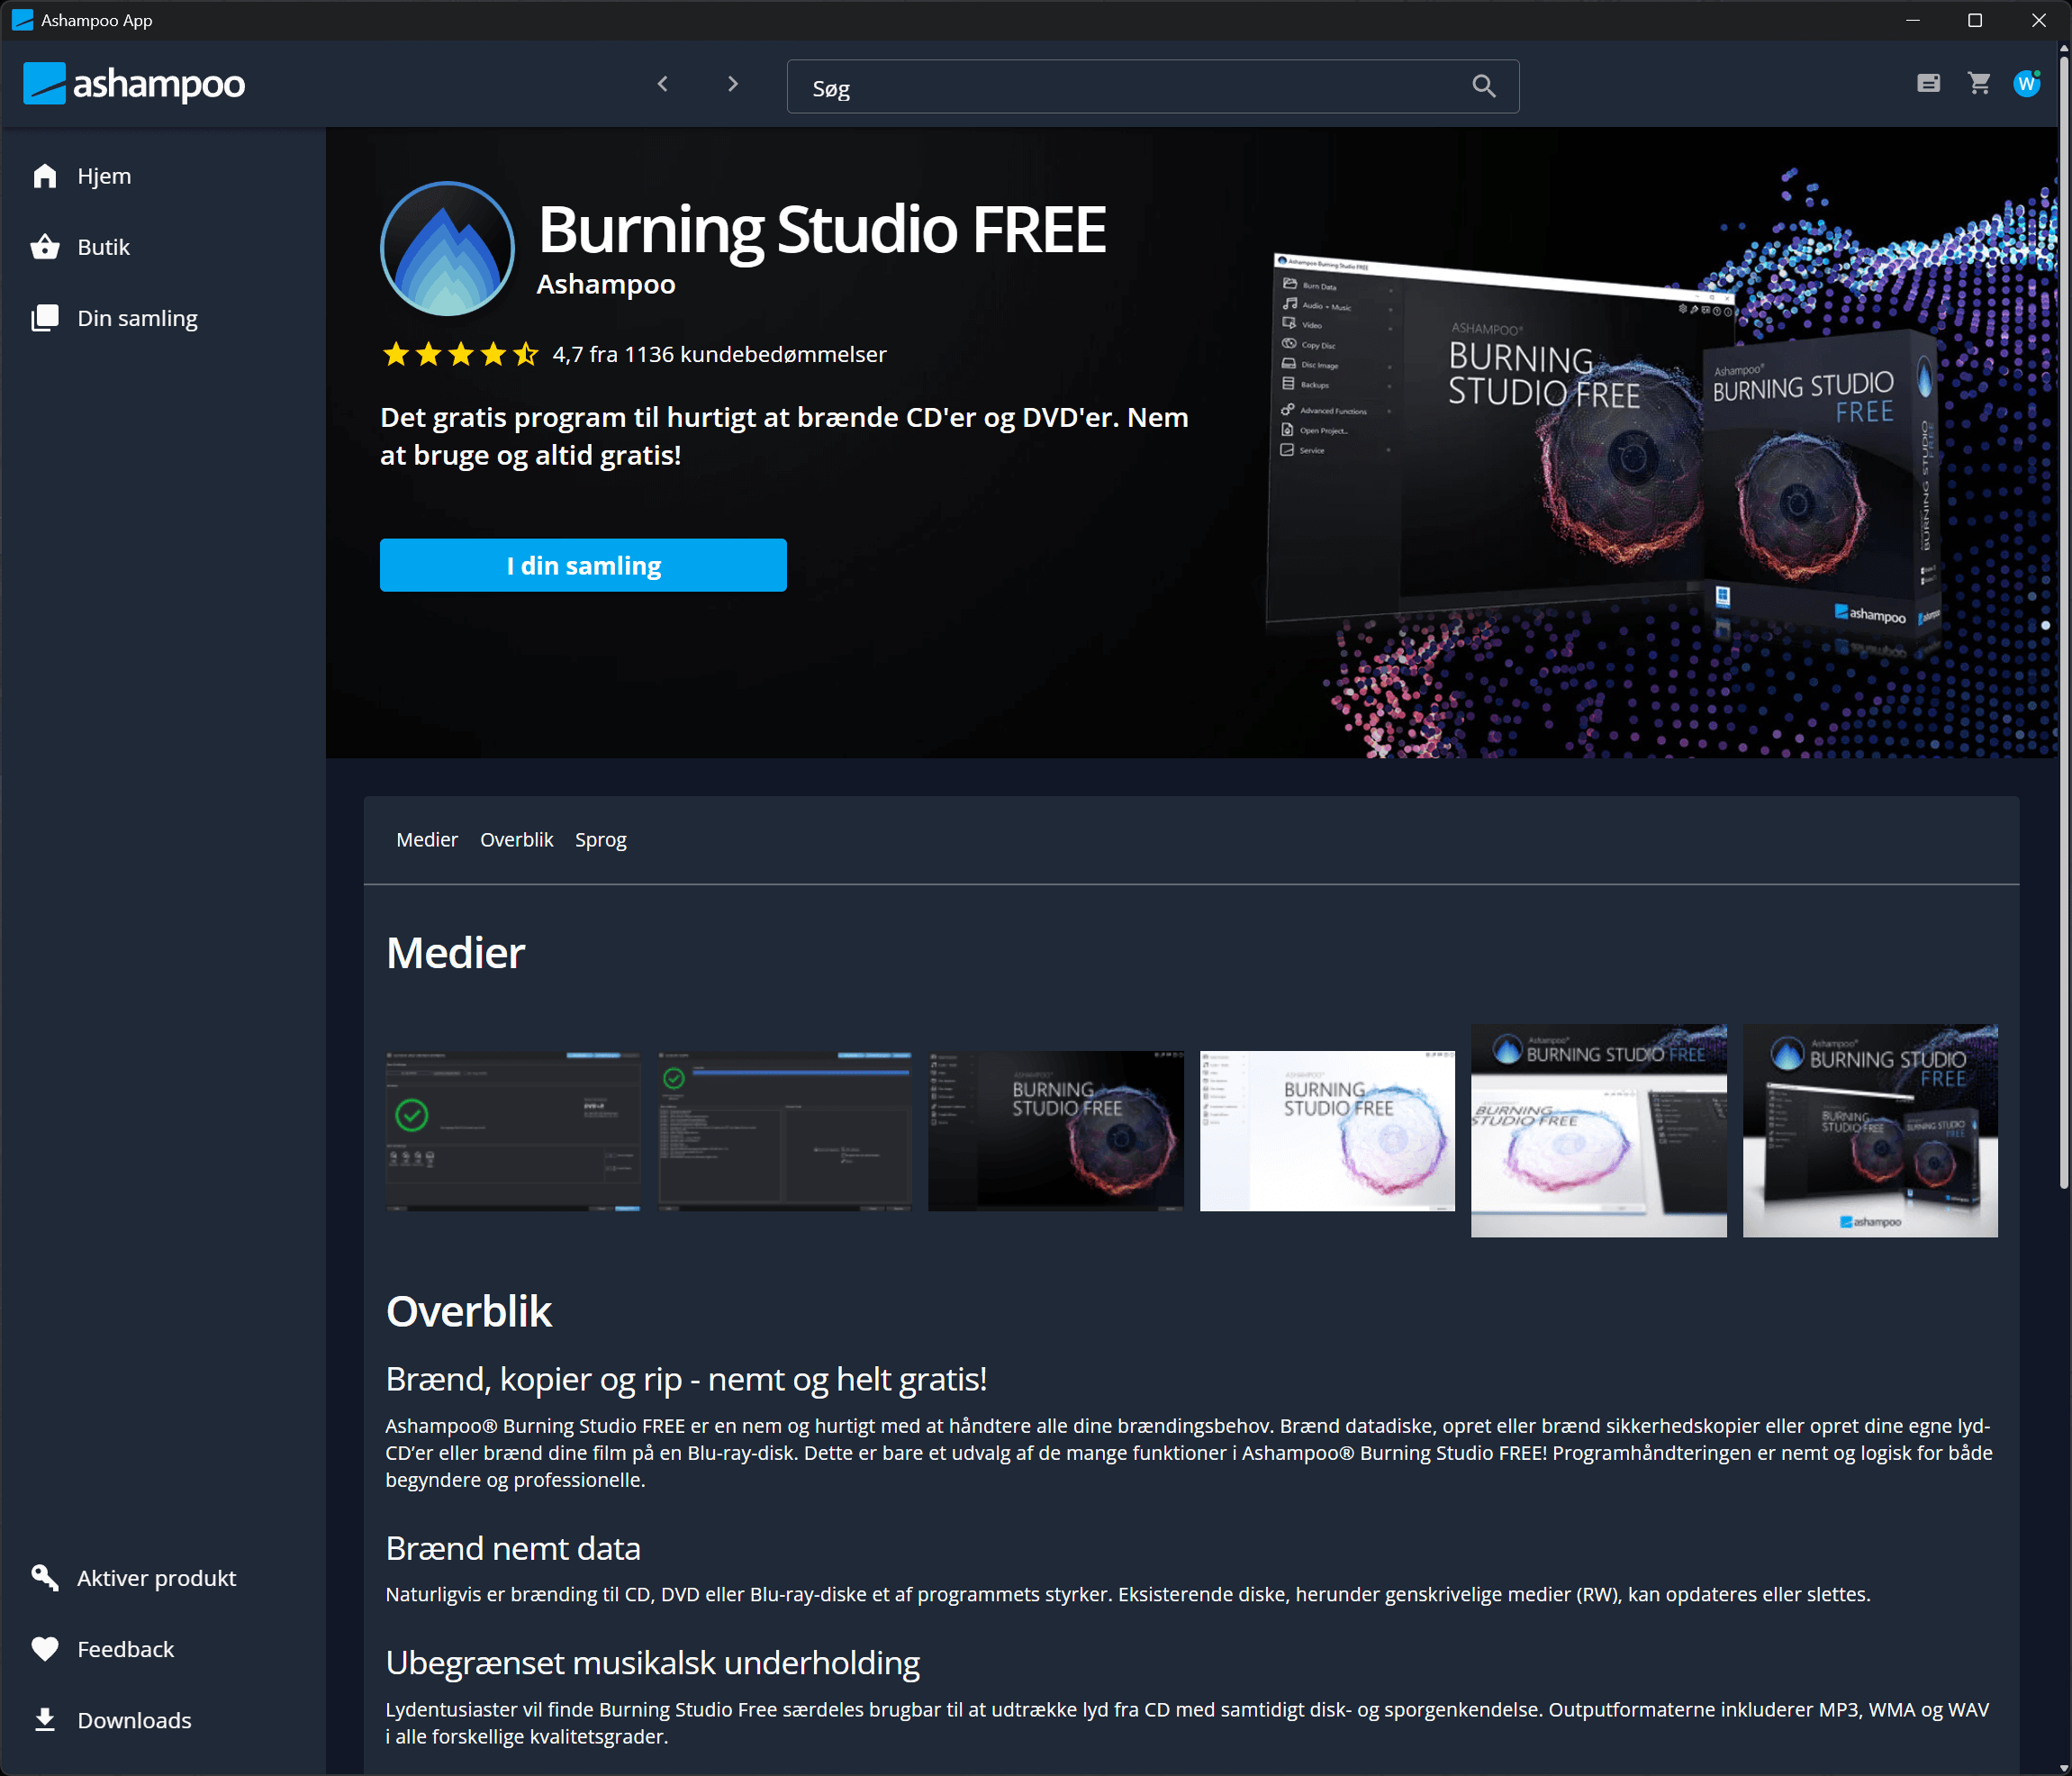The width and height of the screenshot is (2072, 1776).
Task: Open dark Burning Studio FREE screenshot thumbnail
Action: click(x=1056, y=1131)
